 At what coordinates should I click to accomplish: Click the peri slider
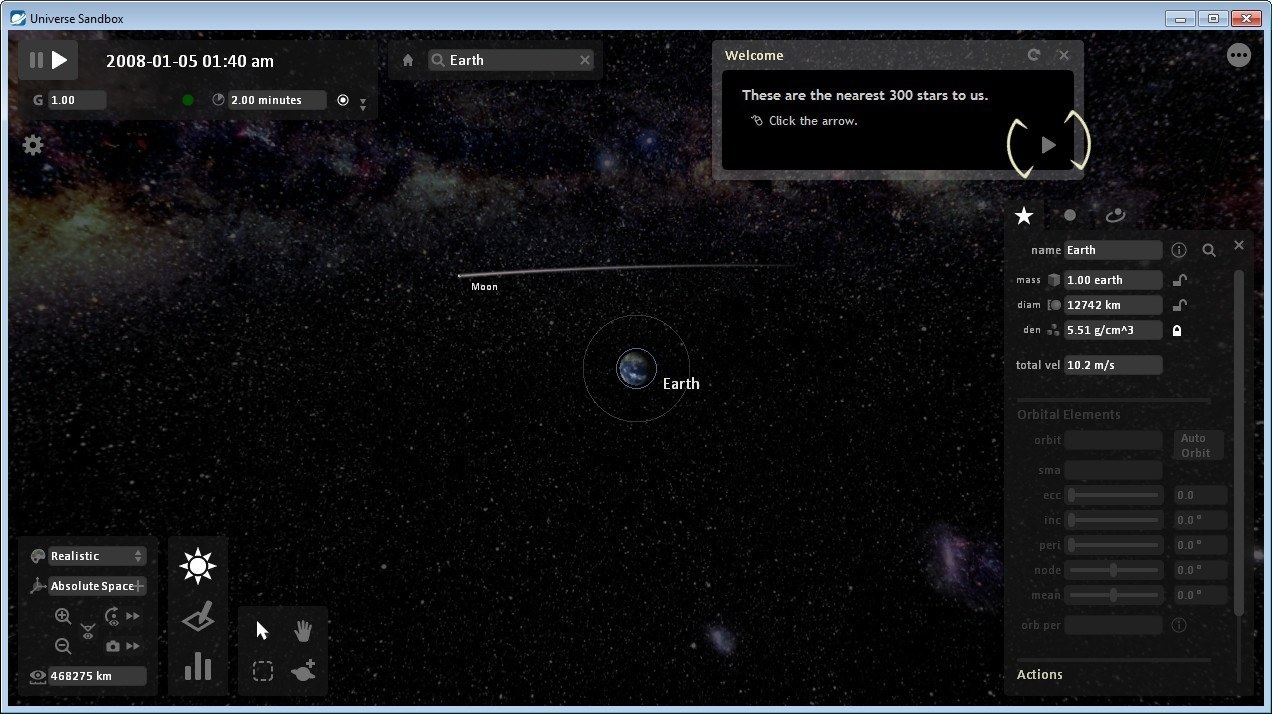[x=1113, y=545]
